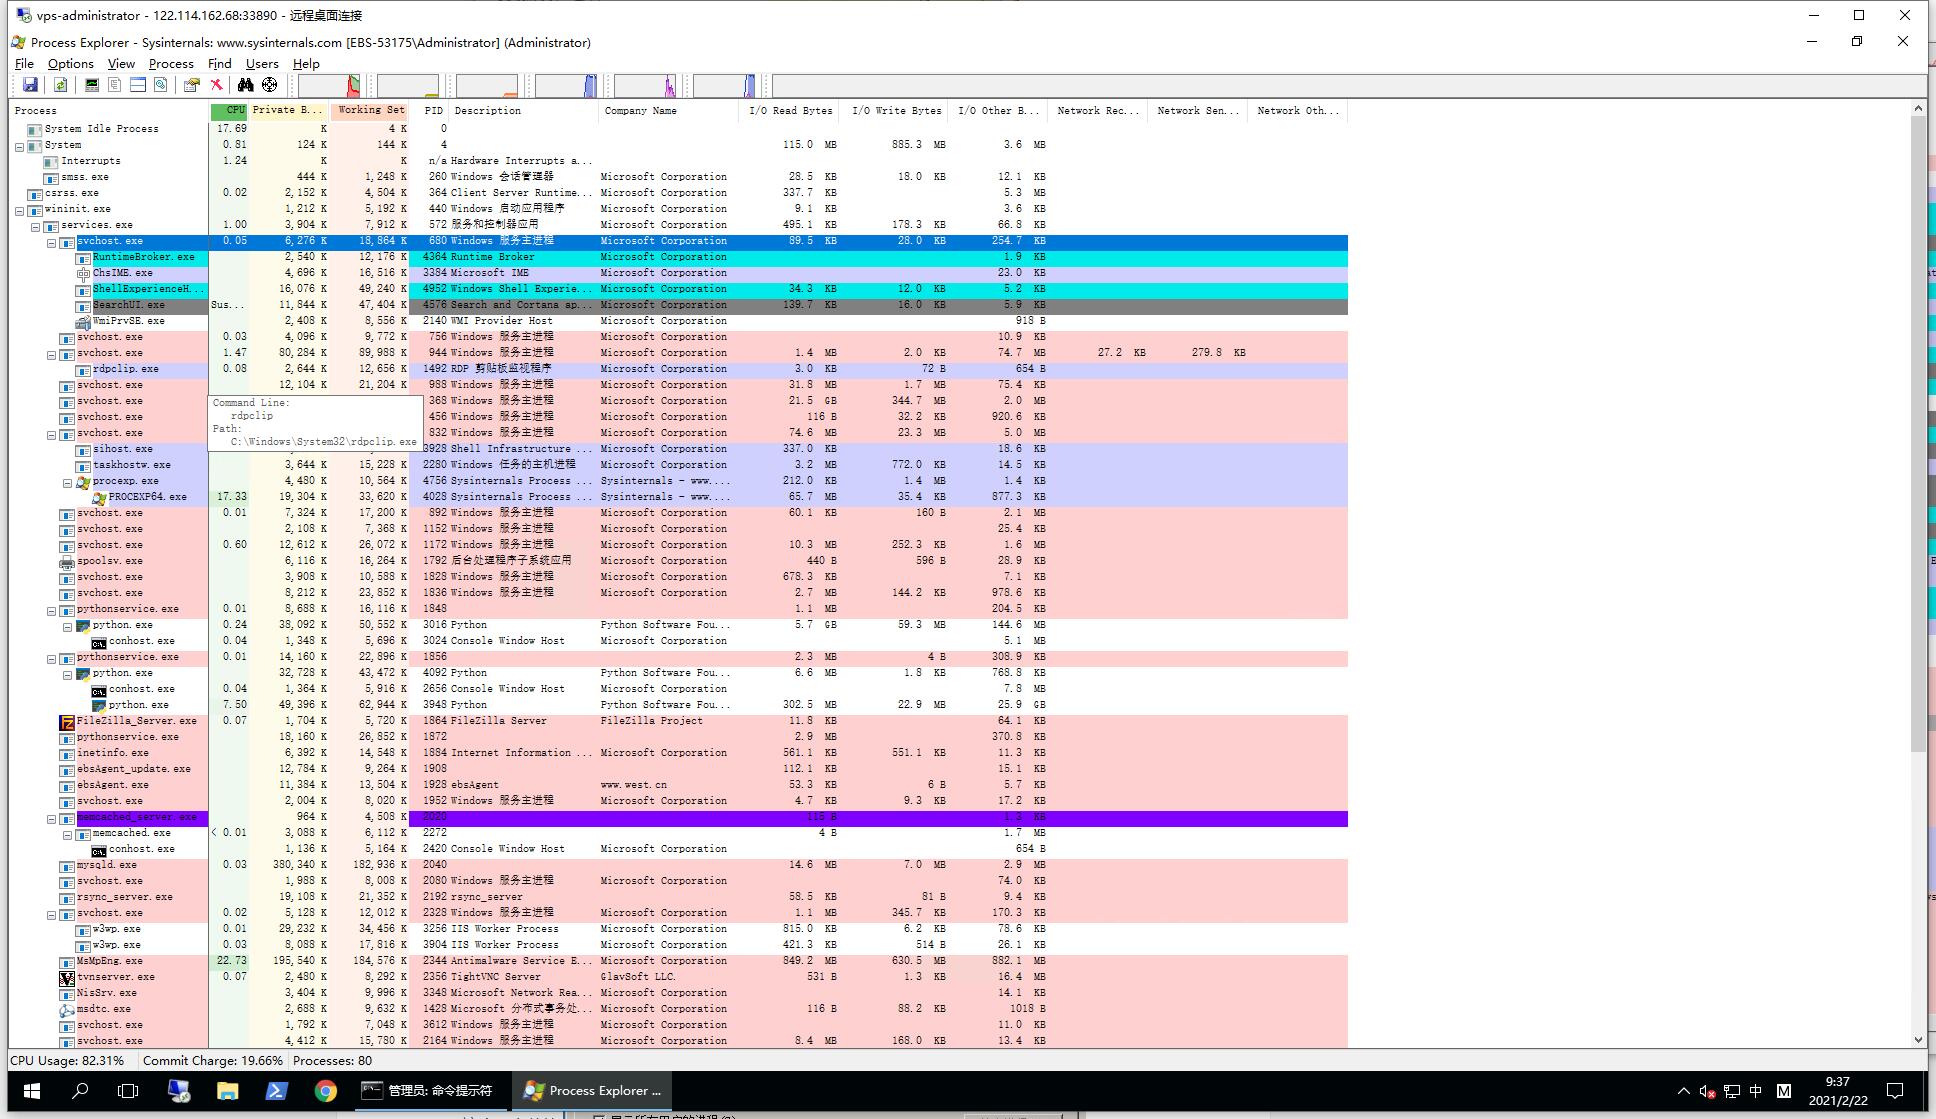
Task: Sort by the Company Name column header
Action: pyautogui.click(x=668, y=110)
